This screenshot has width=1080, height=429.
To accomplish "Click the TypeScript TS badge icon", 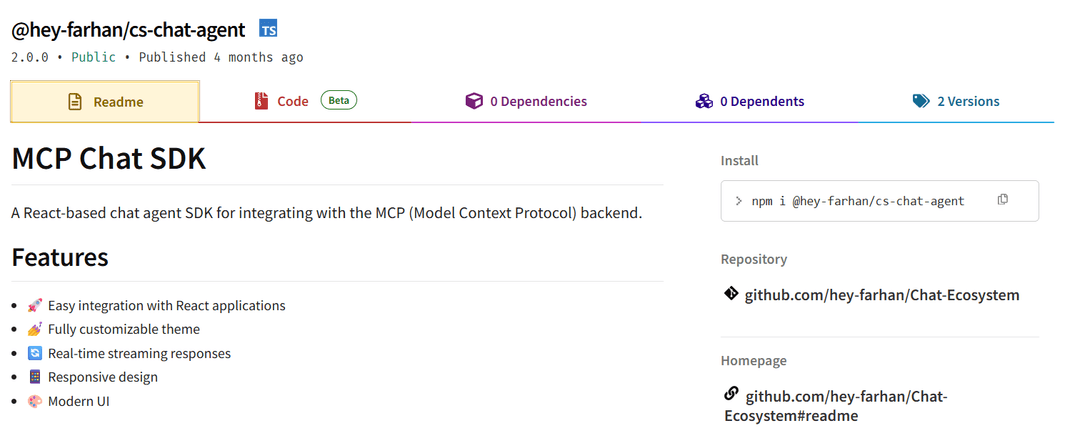I will click(x=268, y=27).
